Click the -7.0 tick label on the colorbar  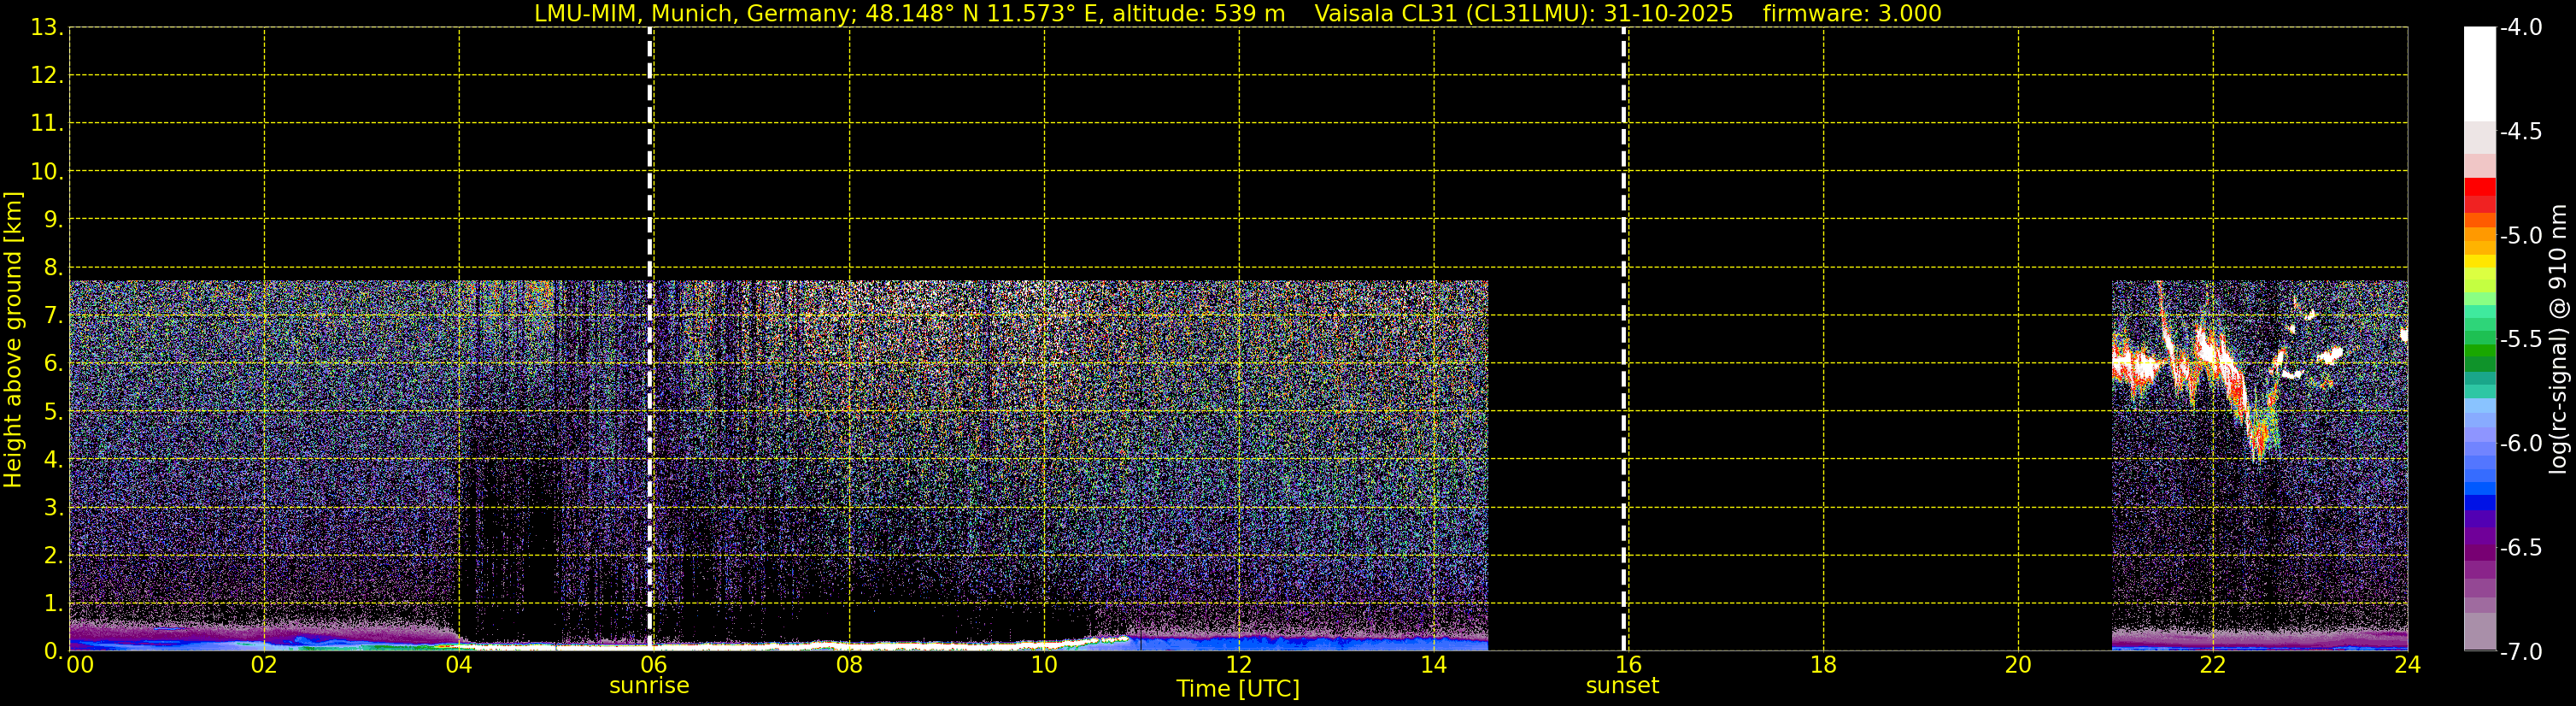pos(2520,652)
